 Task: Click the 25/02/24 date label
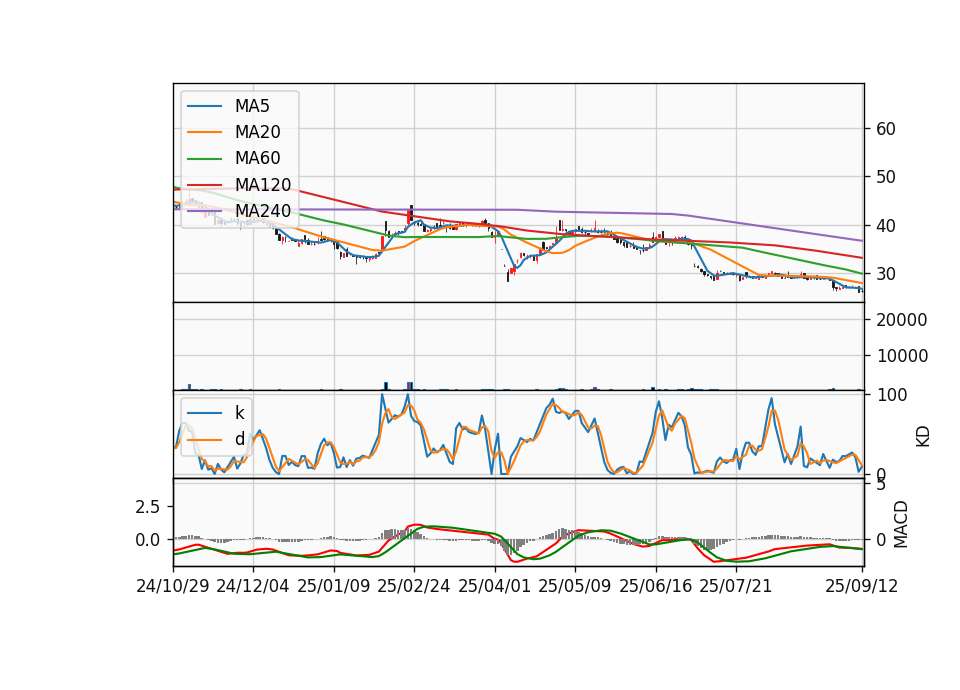pos(413,586)
